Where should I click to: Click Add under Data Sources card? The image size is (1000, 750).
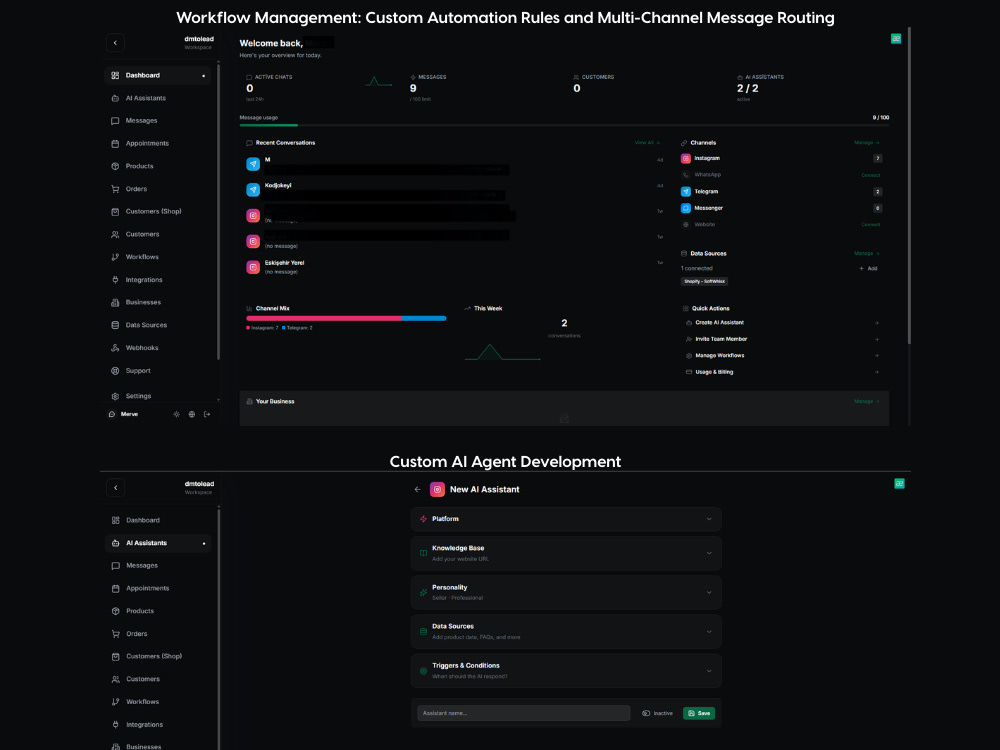pos(868,268)
